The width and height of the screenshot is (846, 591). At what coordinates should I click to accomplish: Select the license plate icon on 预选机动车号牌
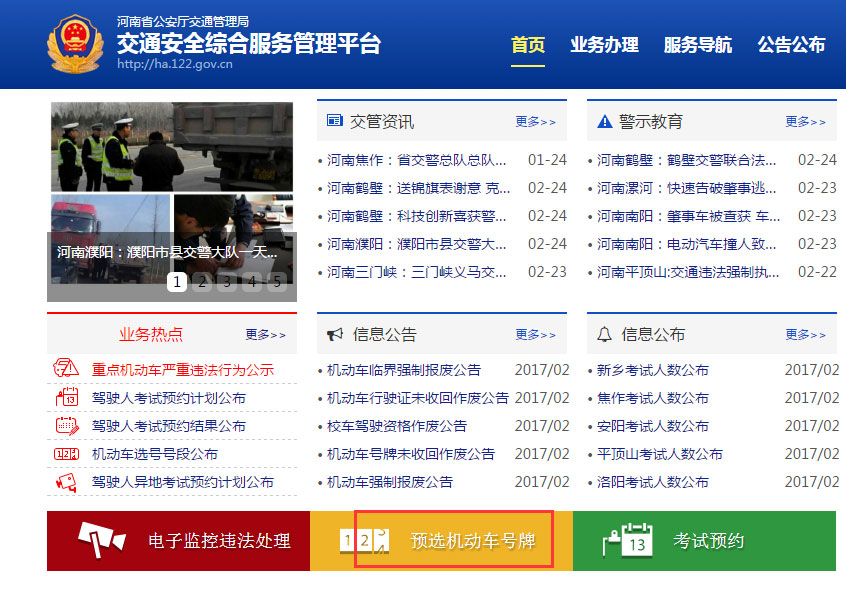tap(362, 538)
